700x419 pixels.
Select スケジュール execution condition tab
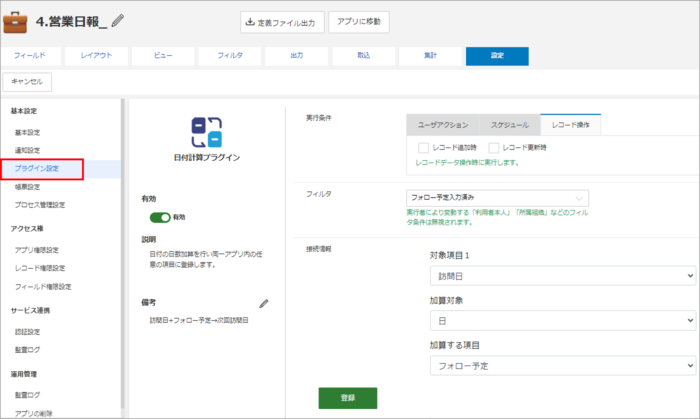[510, 125]
